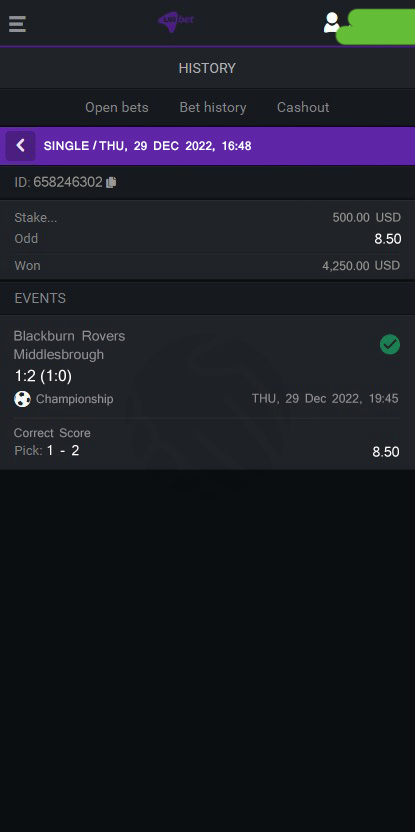
Task: Open the user account icon
Action: (332, 22)
